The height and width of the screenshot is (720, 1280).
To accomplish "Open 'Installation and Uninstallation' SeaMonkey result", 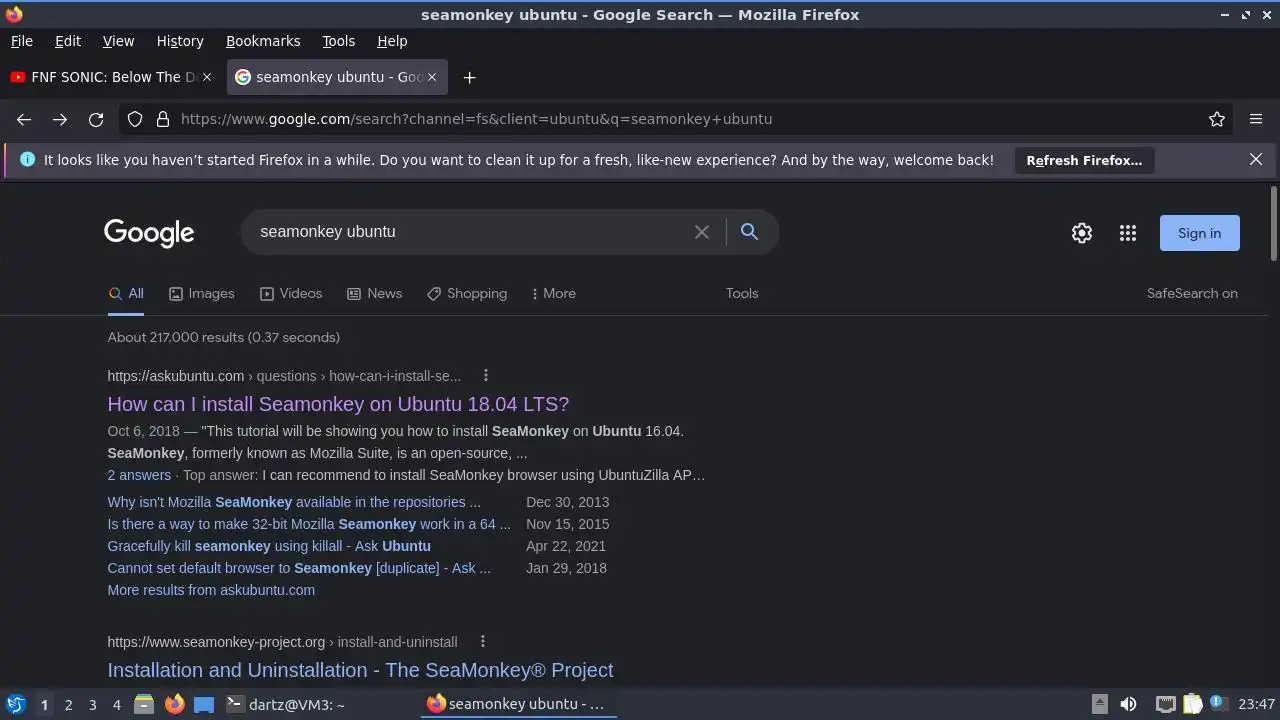I will pos(360,670).
